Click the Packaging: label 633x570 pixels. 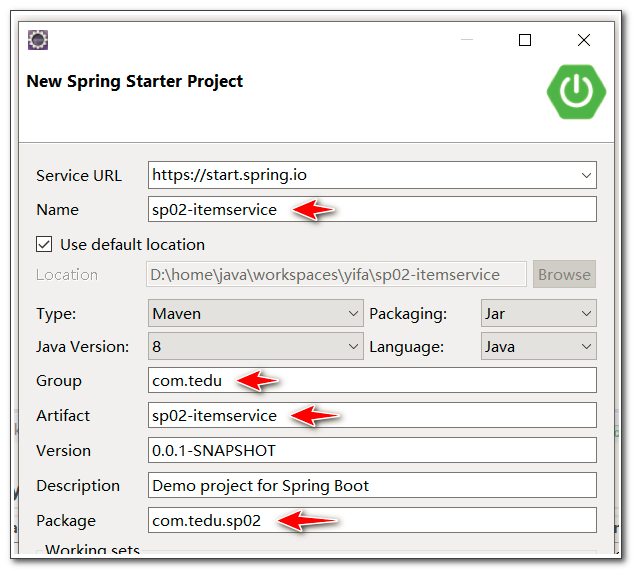click(408, 314)
